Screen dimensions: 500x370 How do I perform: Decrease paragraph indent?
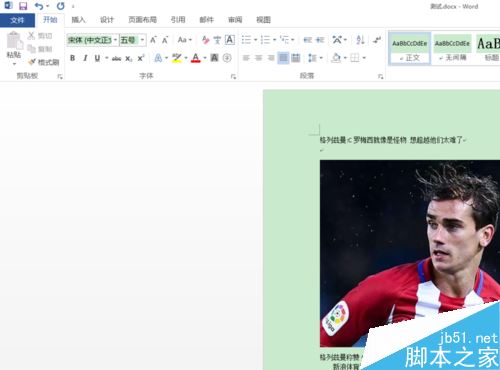point(308,40)
